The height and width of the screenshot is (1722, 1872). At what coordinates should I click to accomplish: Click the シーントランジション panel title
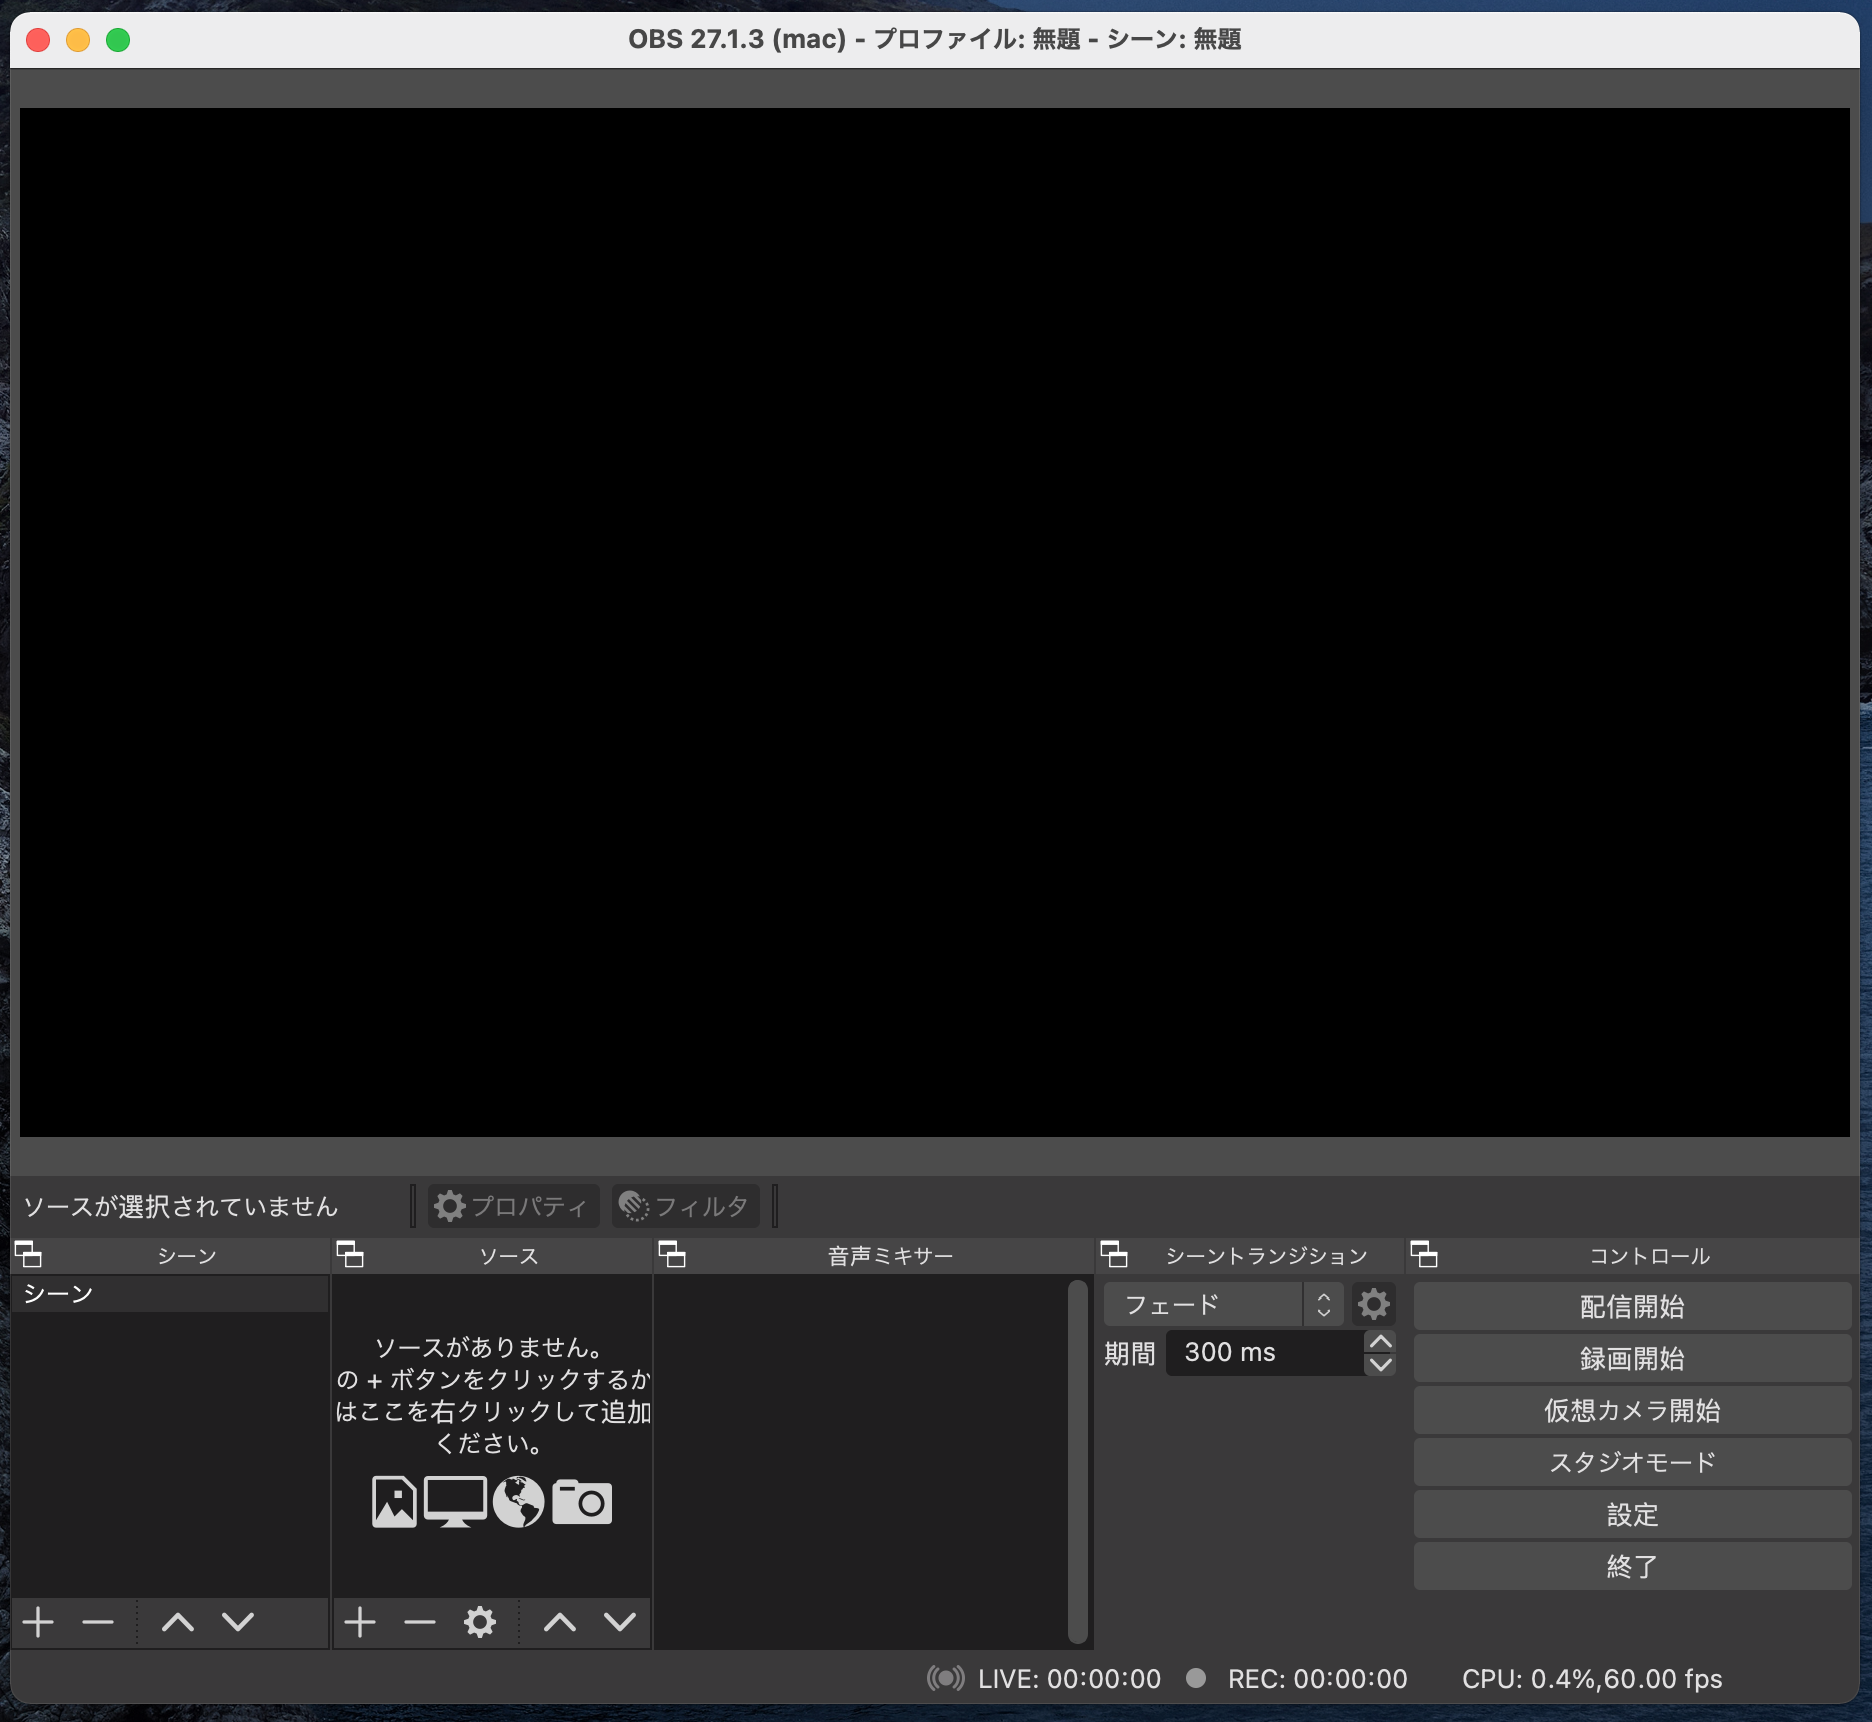point(1266,1255)
